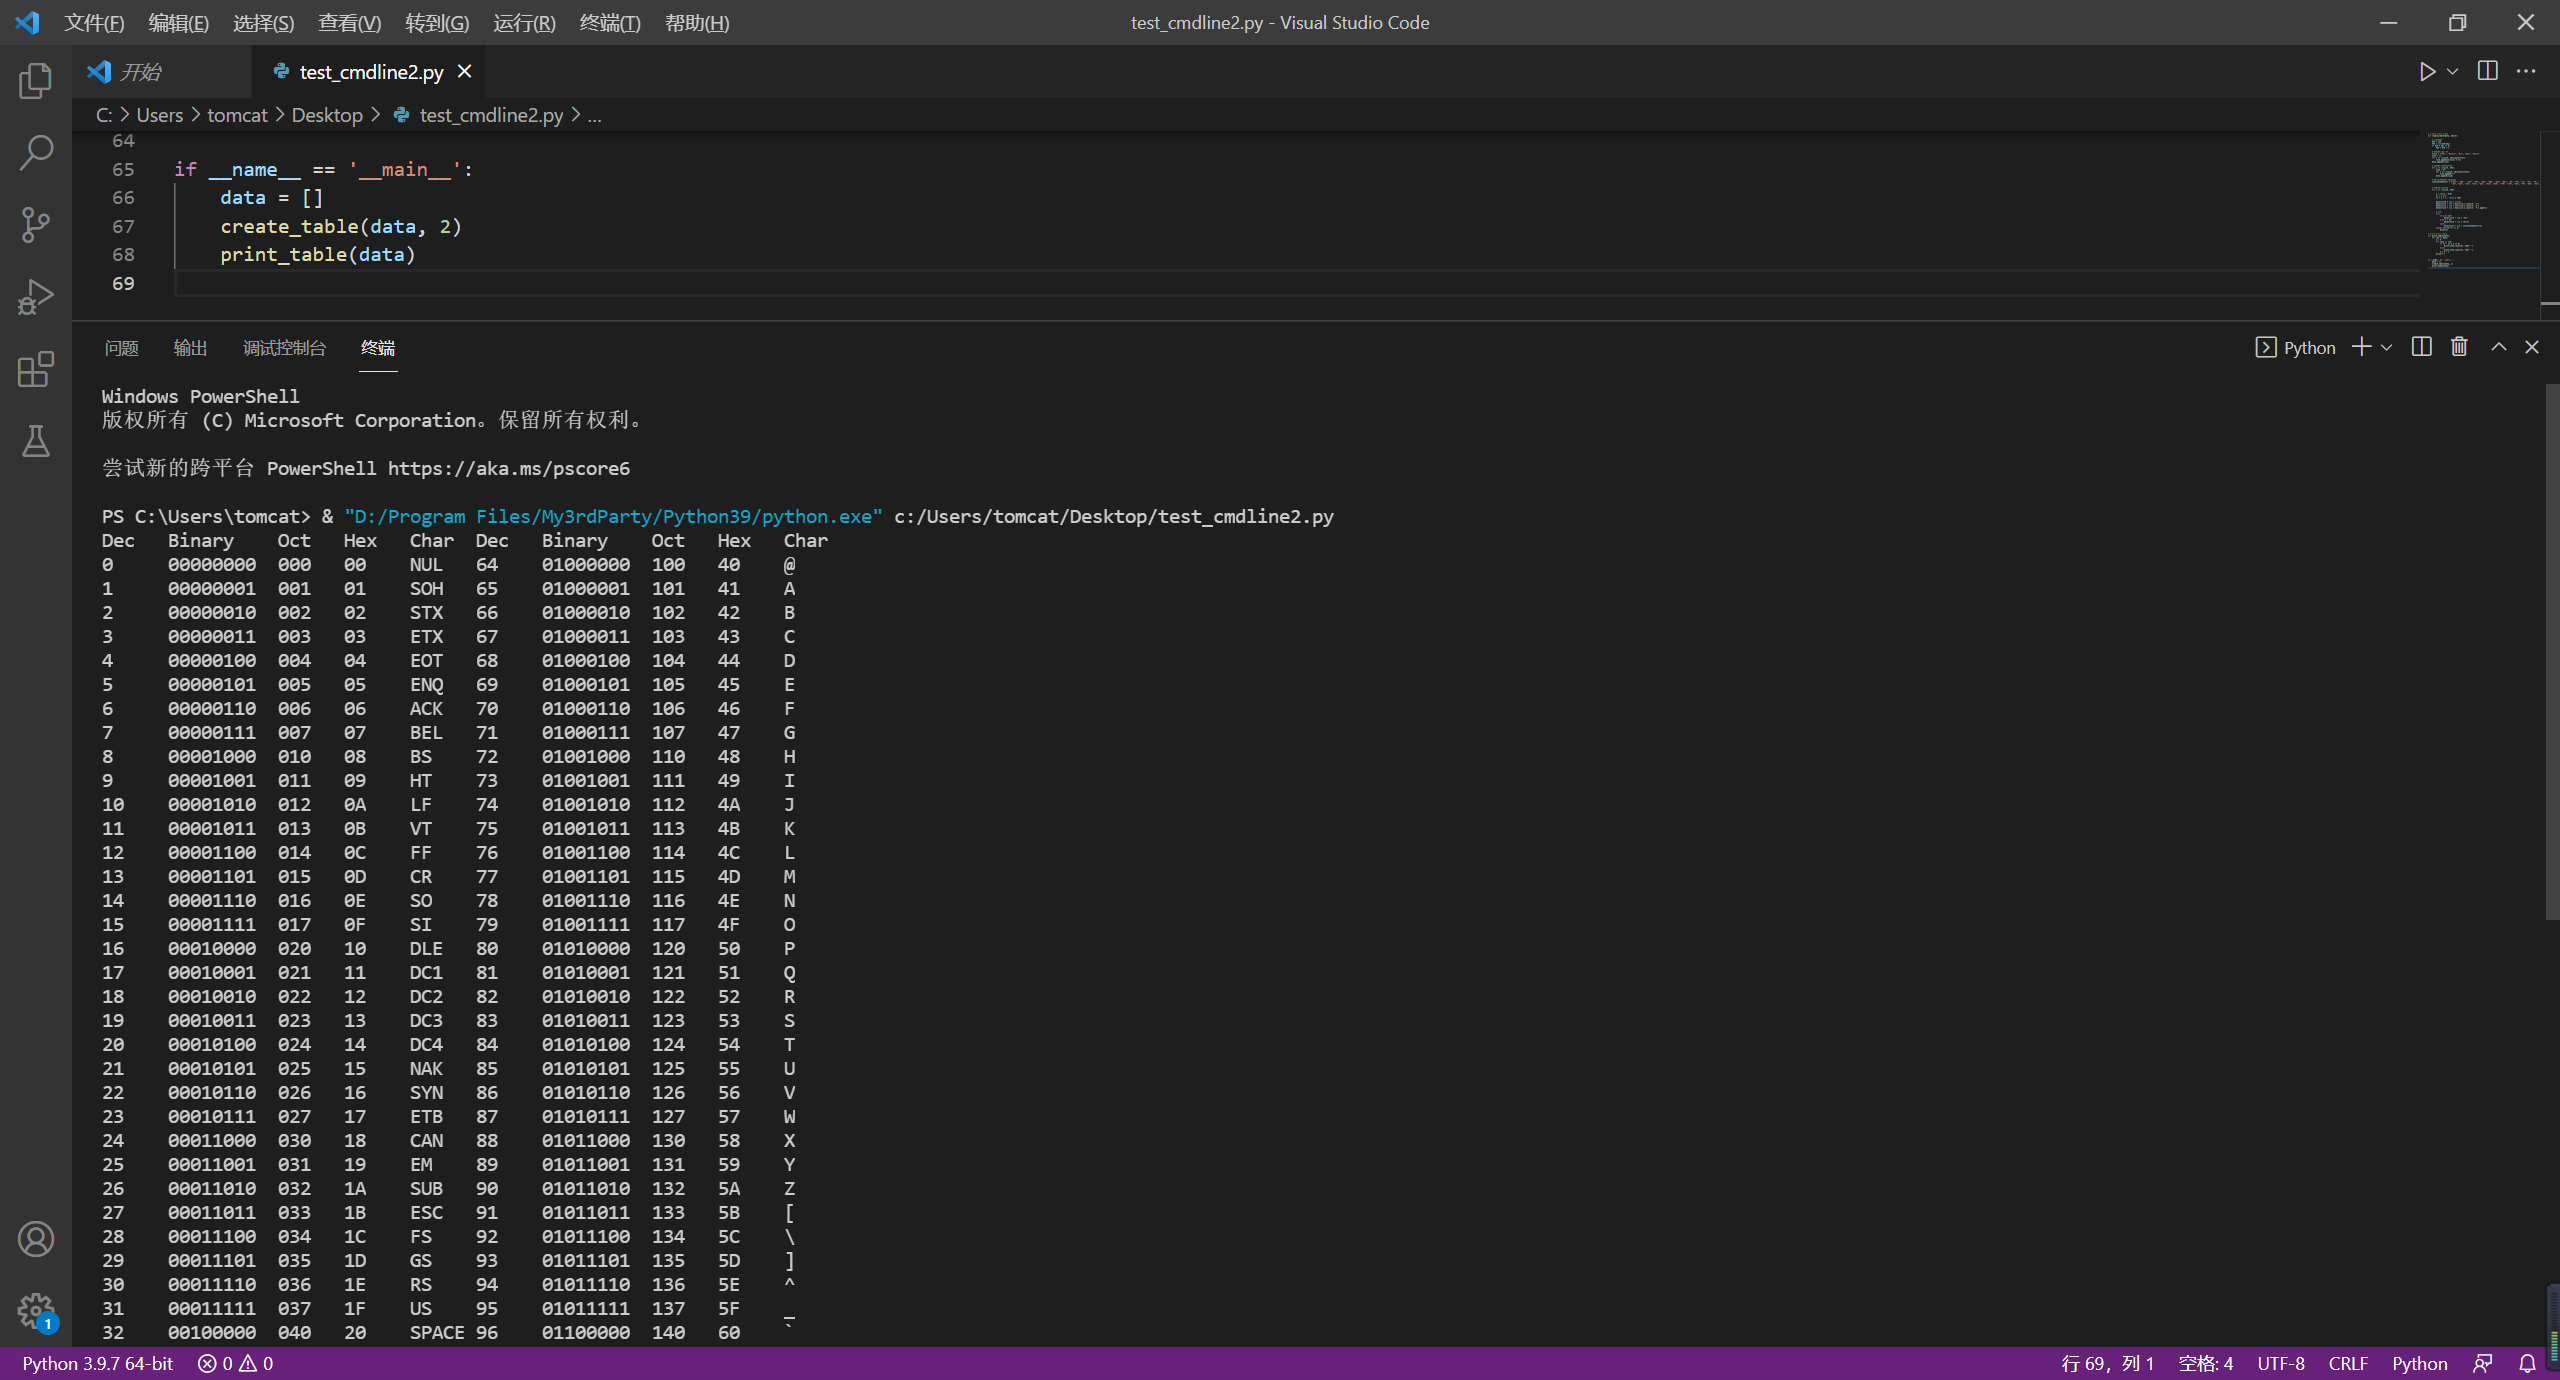Screen dimensions: 2560x1380
Task: Switch to the 调试控制台 panel tab
Action: [x=284, y=348]
